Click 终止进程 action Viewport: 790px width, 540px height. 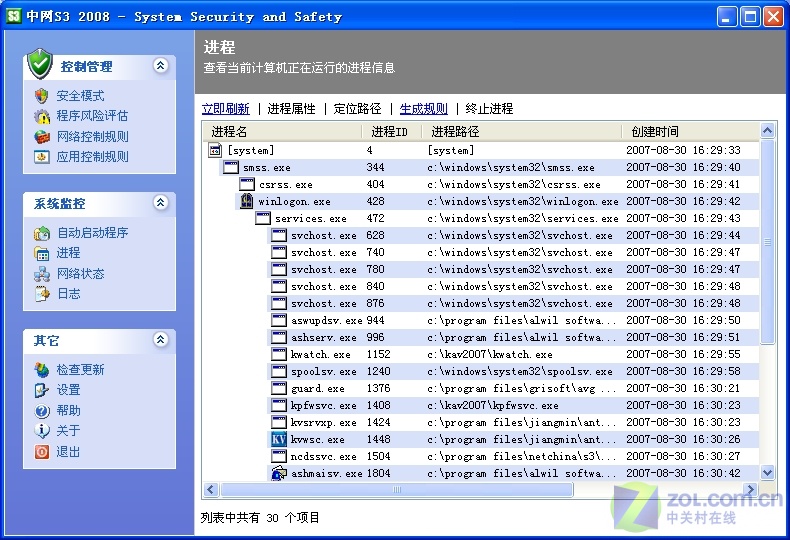(x=489, y=109)
